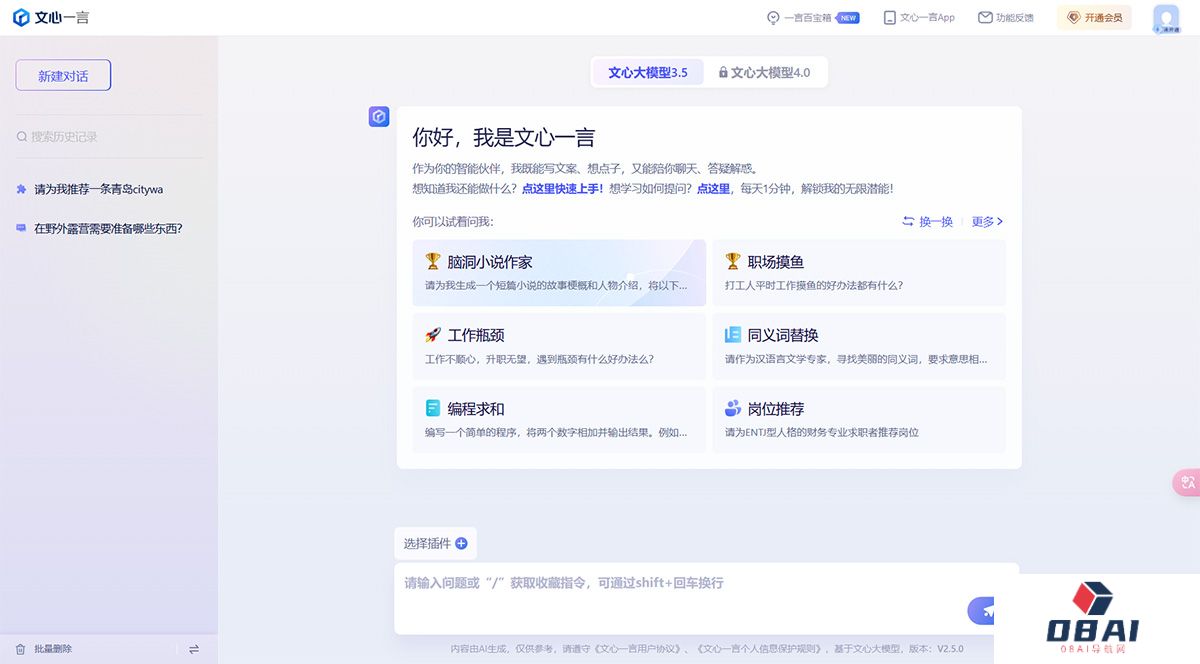Select the 编程求和 prompt card
The width and height of the screenshot is (1200, 664).
(559, 419)
